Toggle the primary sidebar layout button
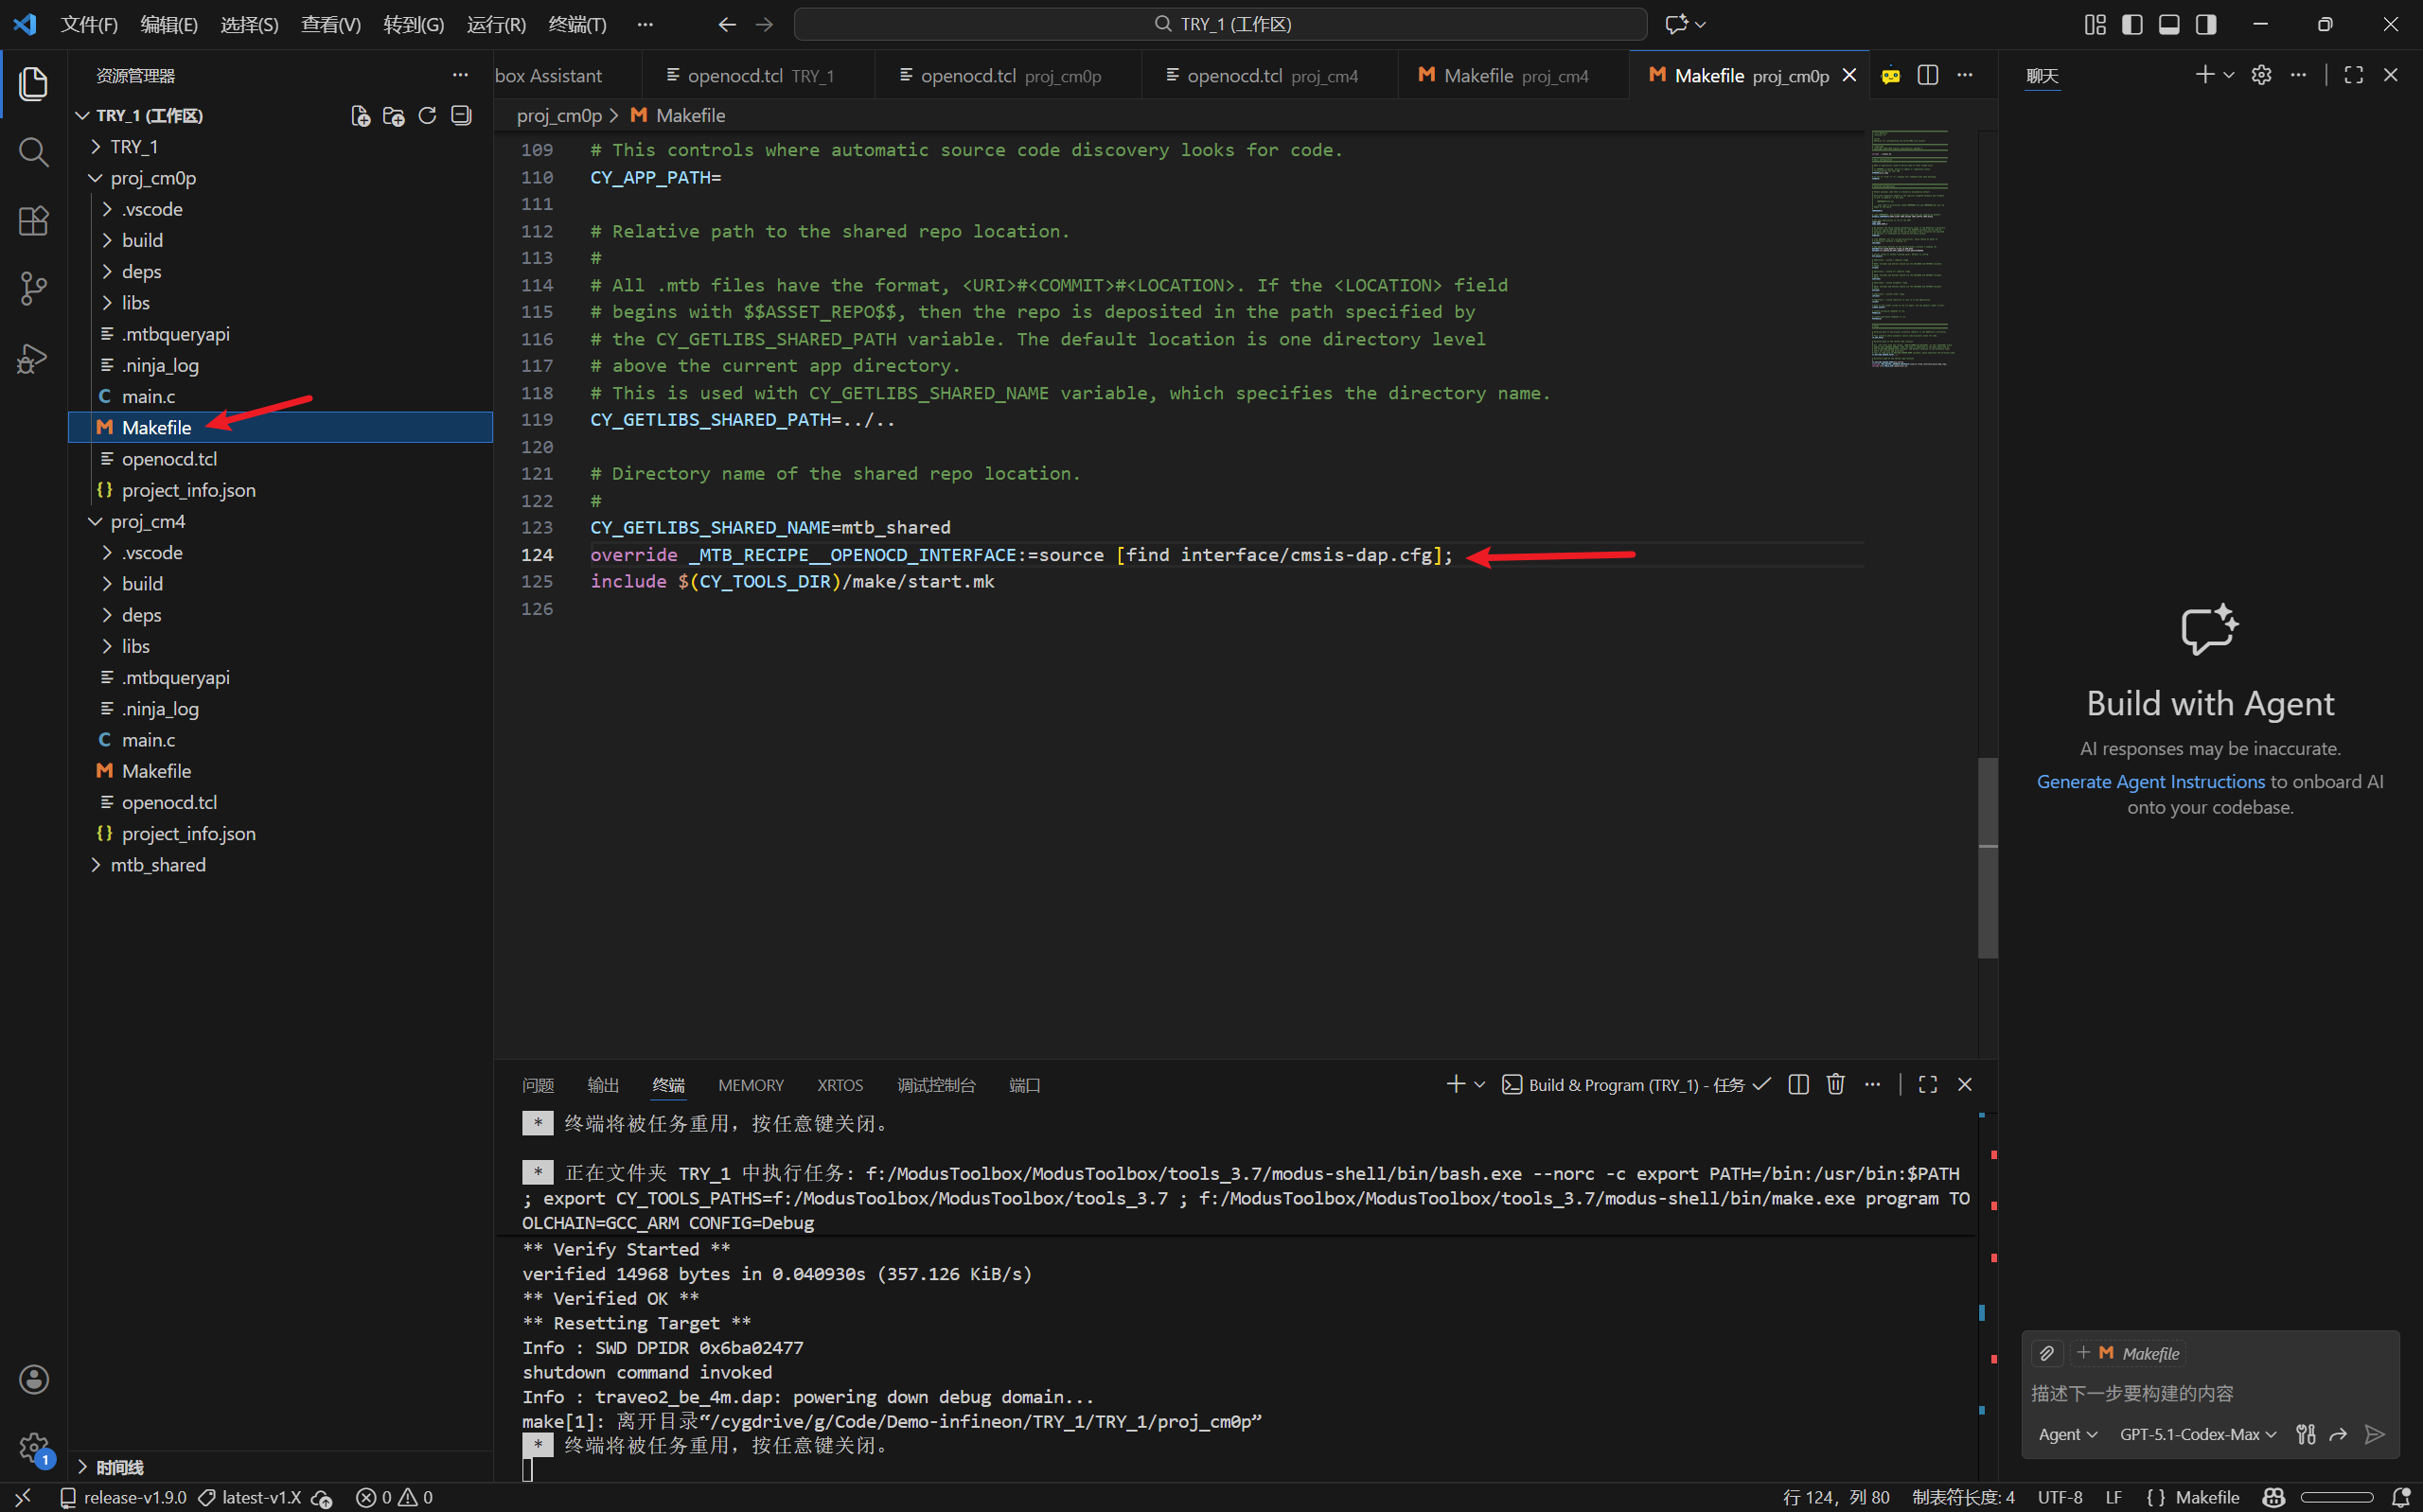This screenshot has width=2423, height=1512. (2132, 24)
